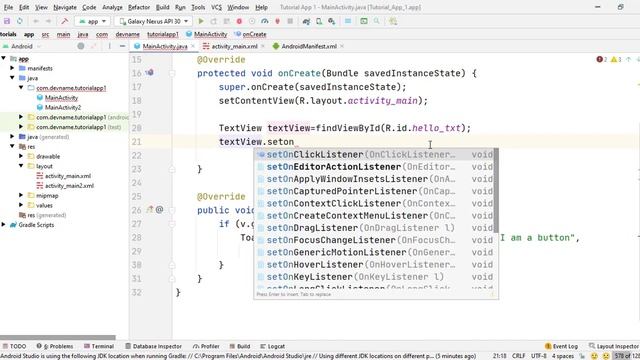640x360 pixels.
Task: Open the Android project view dropdown
Action: [x=21, y=46]
